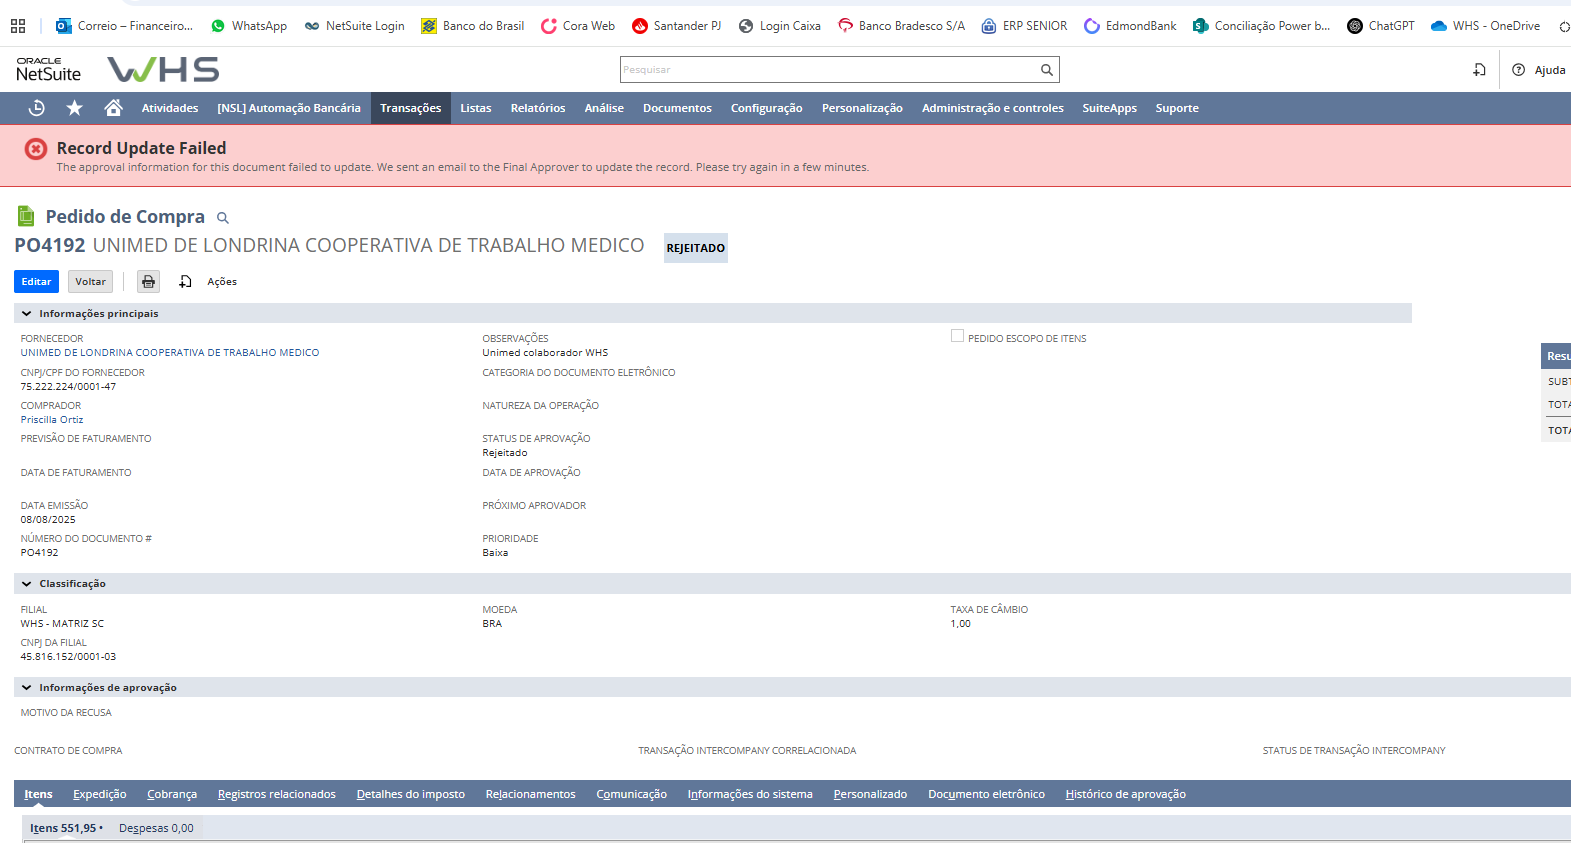Screen dimensions: 1571x843
Task: Click into the Pesquisar search field
Action: 828,70
